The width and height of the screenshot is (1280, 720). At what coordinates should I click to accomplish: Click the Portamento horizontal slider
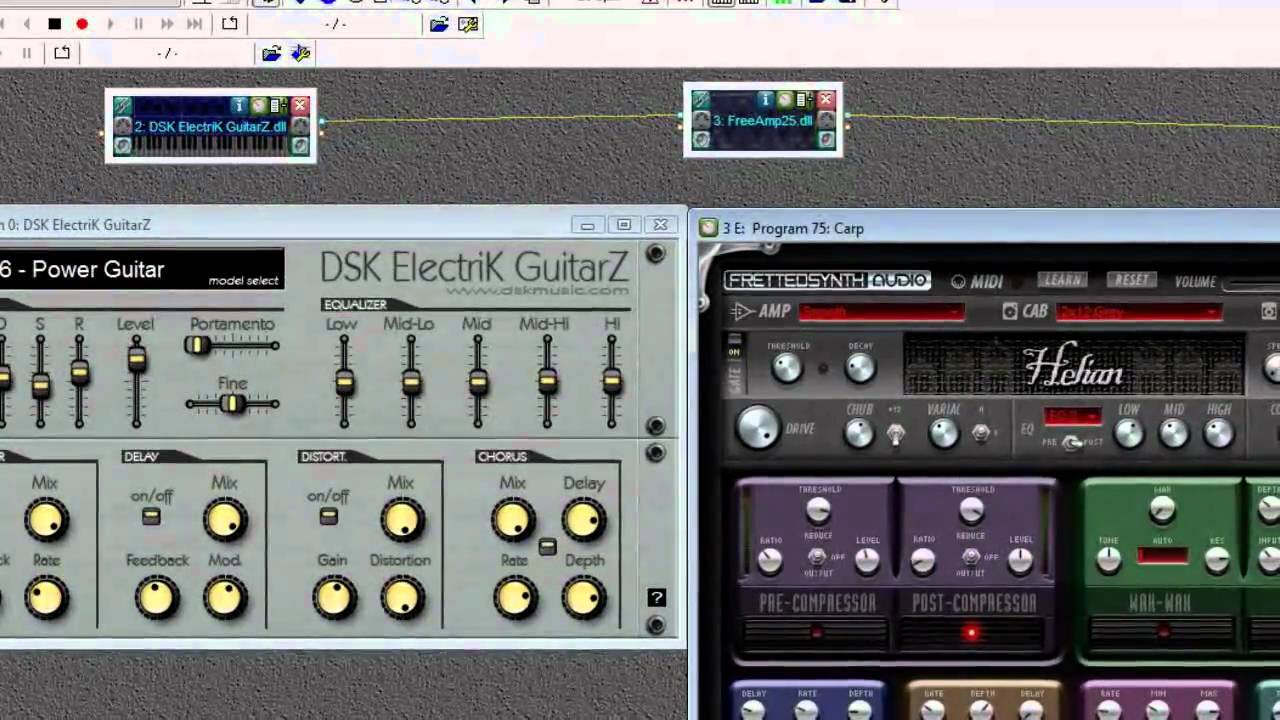[x=232, y=345]
